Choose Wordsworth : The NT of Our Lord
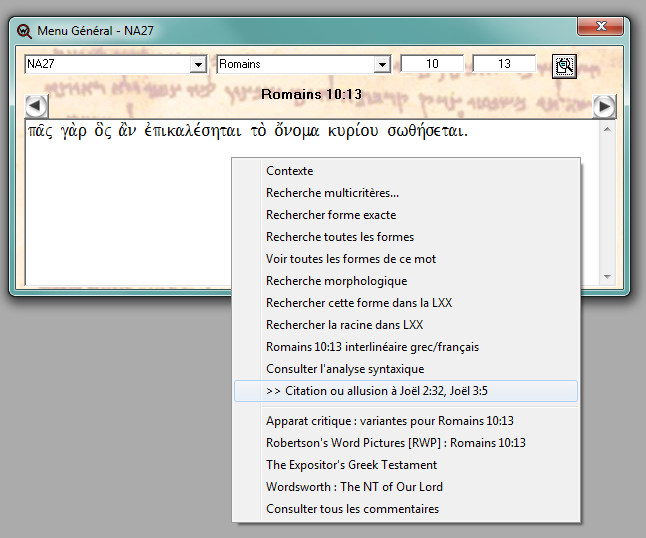 pyautogui.click(x=406, y=487)
